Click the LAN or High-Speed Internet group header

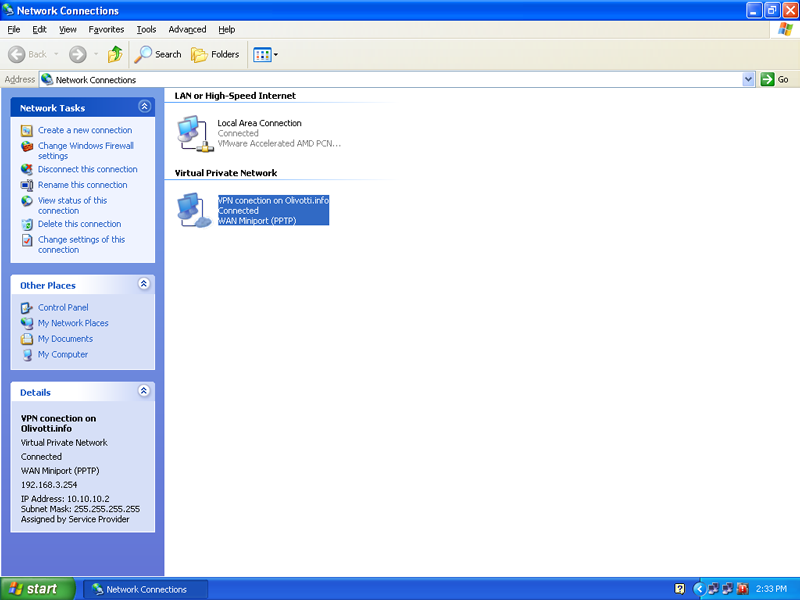(x=235, y=95)
